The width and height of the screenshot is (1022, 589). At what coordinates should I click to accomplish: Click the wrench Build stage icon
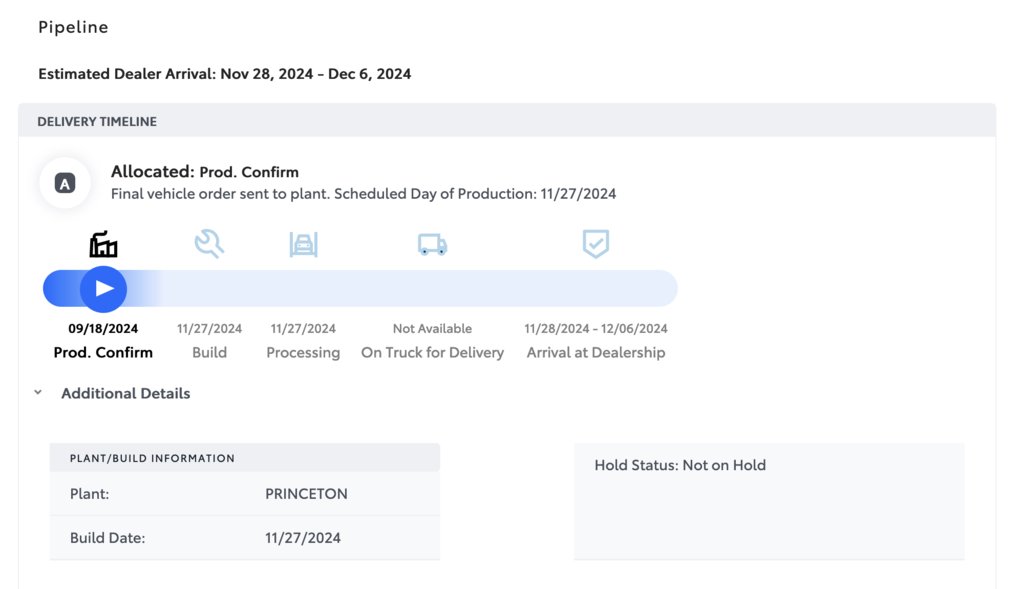pos(209,244)
